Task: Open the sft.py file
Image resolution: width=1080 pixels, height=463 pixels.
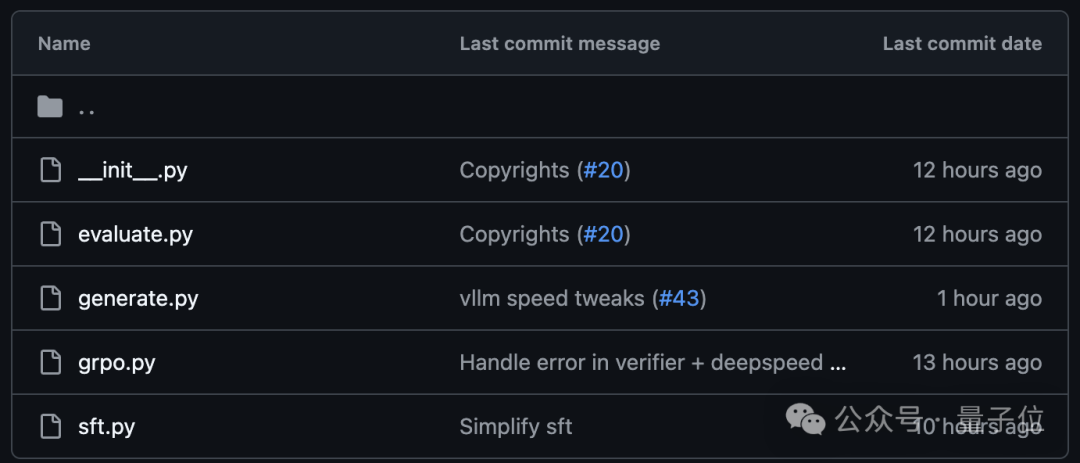Action: click(106, 426)
